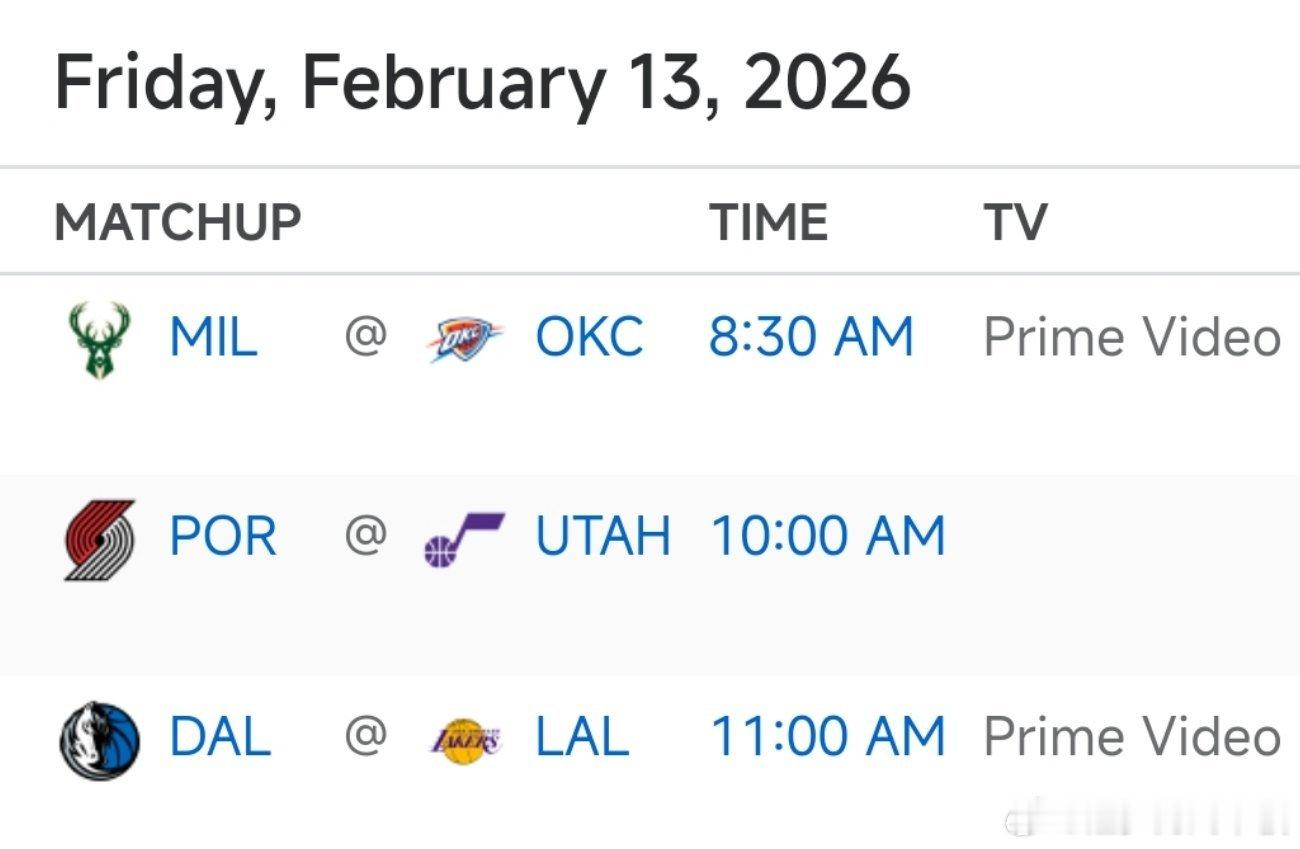Click the Dallas Mavericks logo
Screen dimensions: 1300x849
click(98, 740)
